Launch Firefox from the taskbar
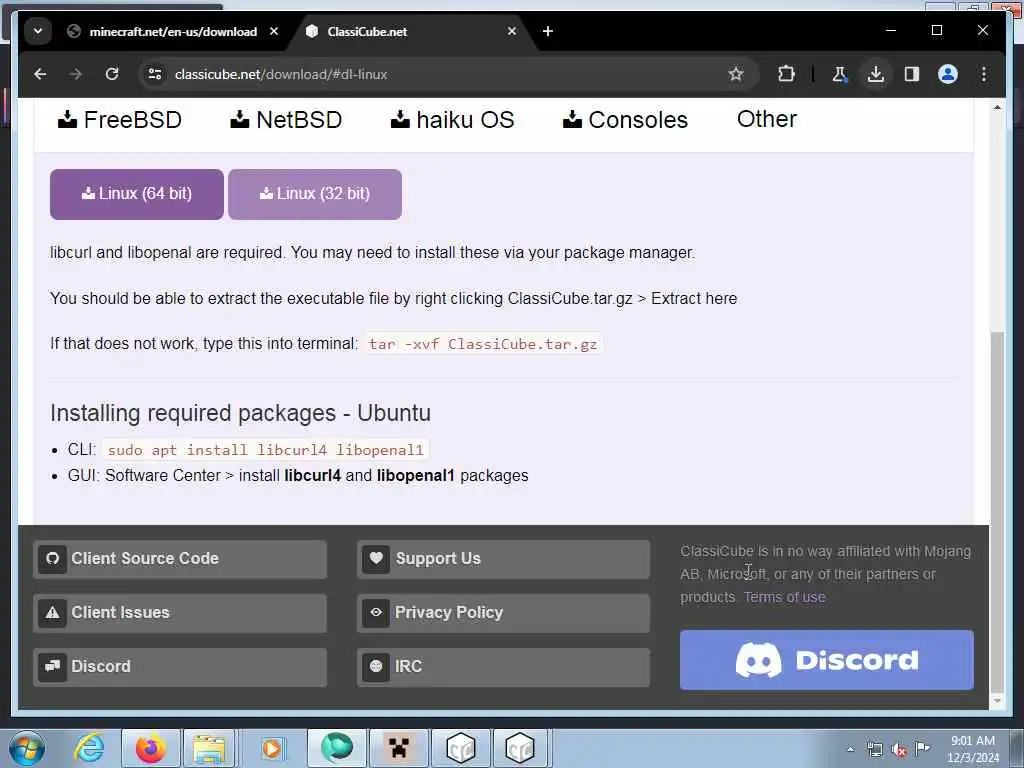This screenshot has height=768, width=1024. 150,748
